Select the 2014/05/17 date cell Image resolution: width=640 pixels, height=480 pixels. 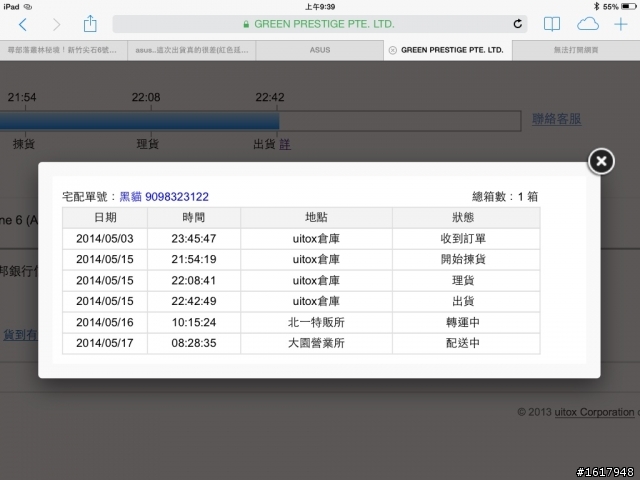[x=105, y=343]
